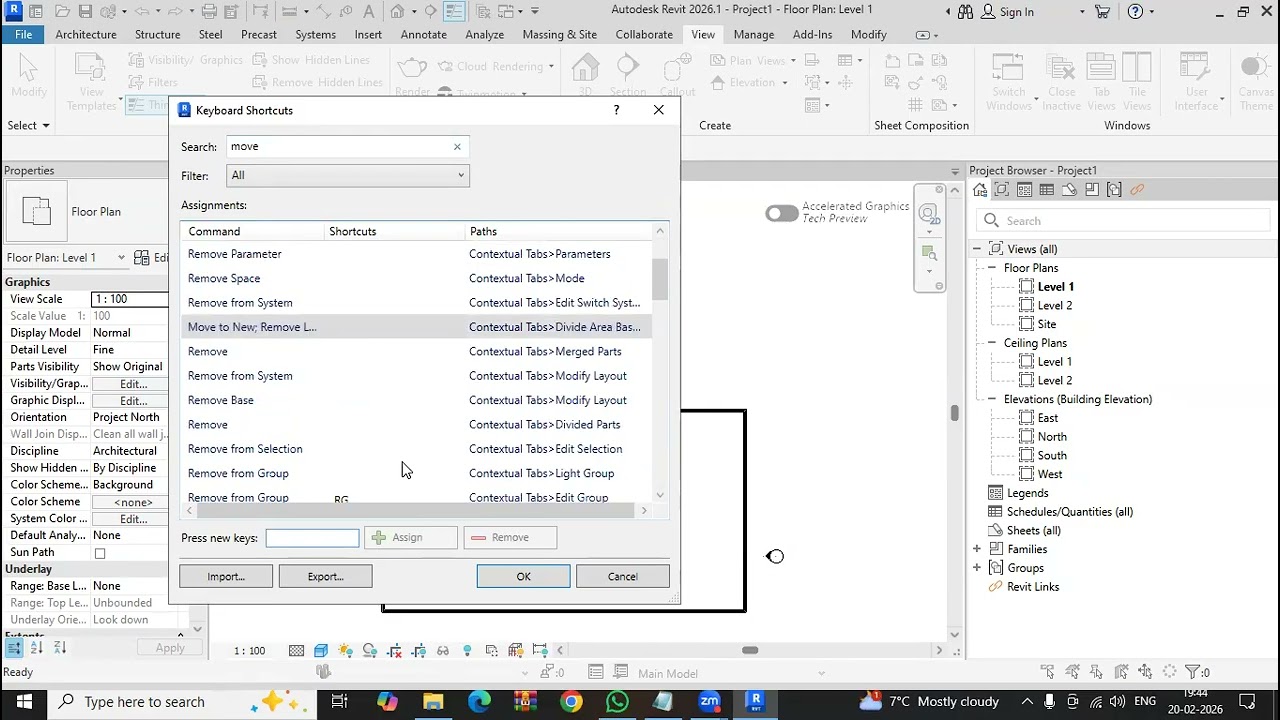Click Sign In in title bar
The width and height of the screenshot is (1280, 720).
1007,12
